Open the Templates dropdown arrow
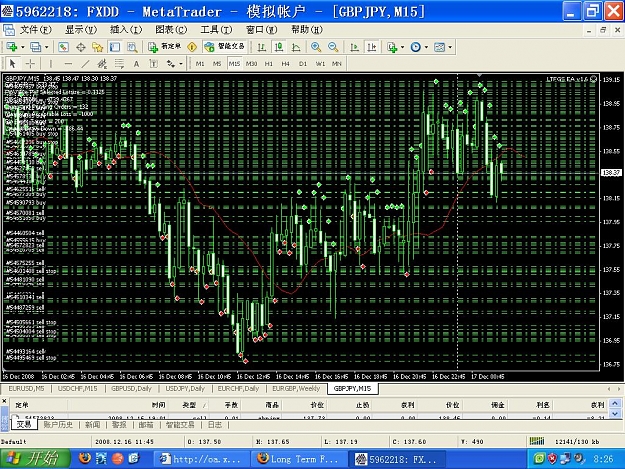The width and height of the screenshot is (625, 469). (x=450, y=47)
